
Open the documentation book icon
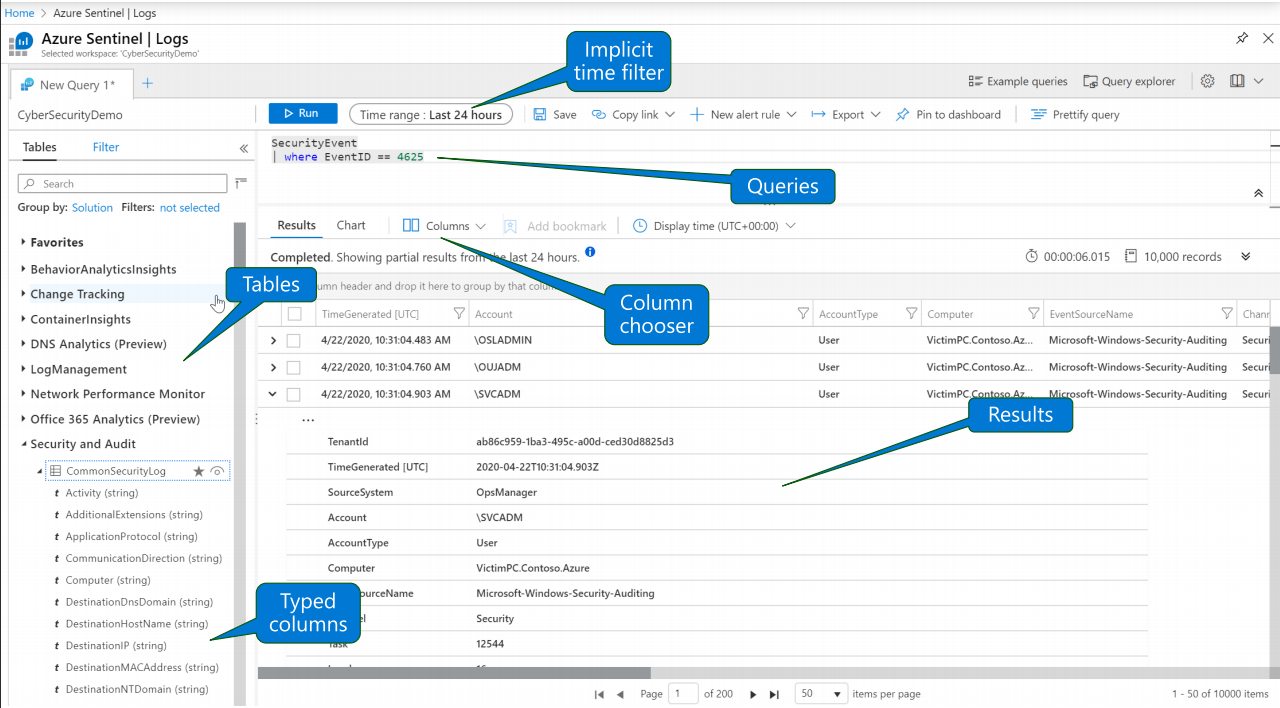click(x=1237, y=81)
